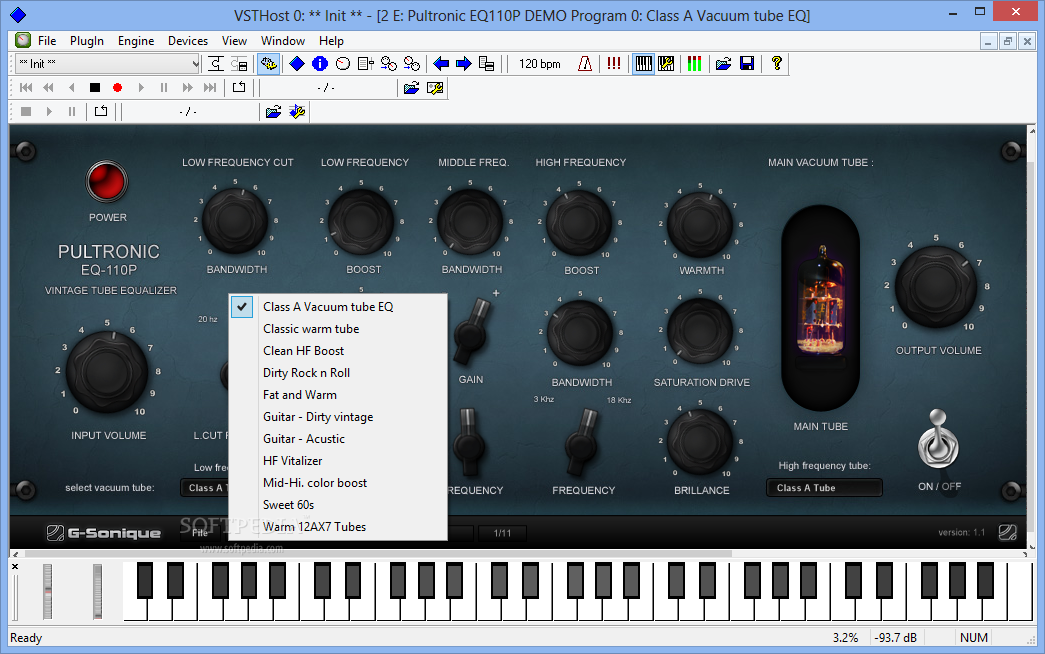This screenshot has height=654, width=1045.
Task: Click the yellow question mark help icon
Action: [776, 63]
